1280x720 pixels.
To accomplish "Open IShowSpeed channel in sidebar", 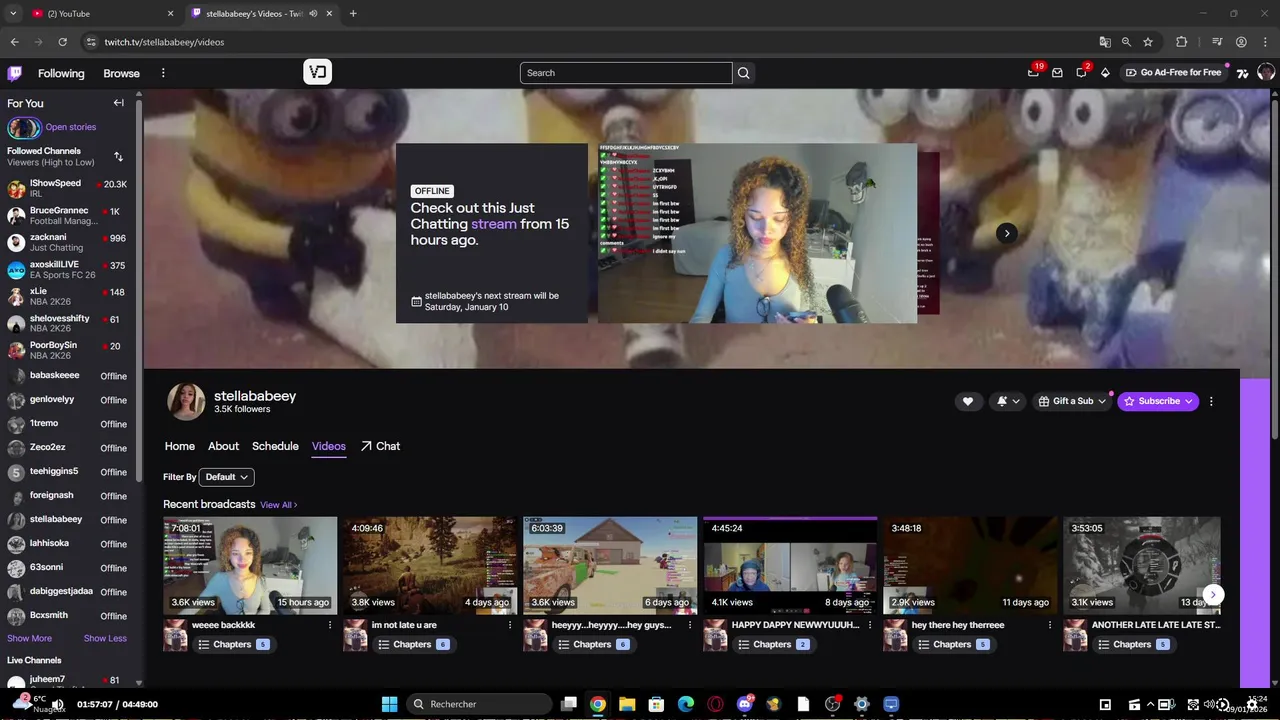I will pos(68,188).
